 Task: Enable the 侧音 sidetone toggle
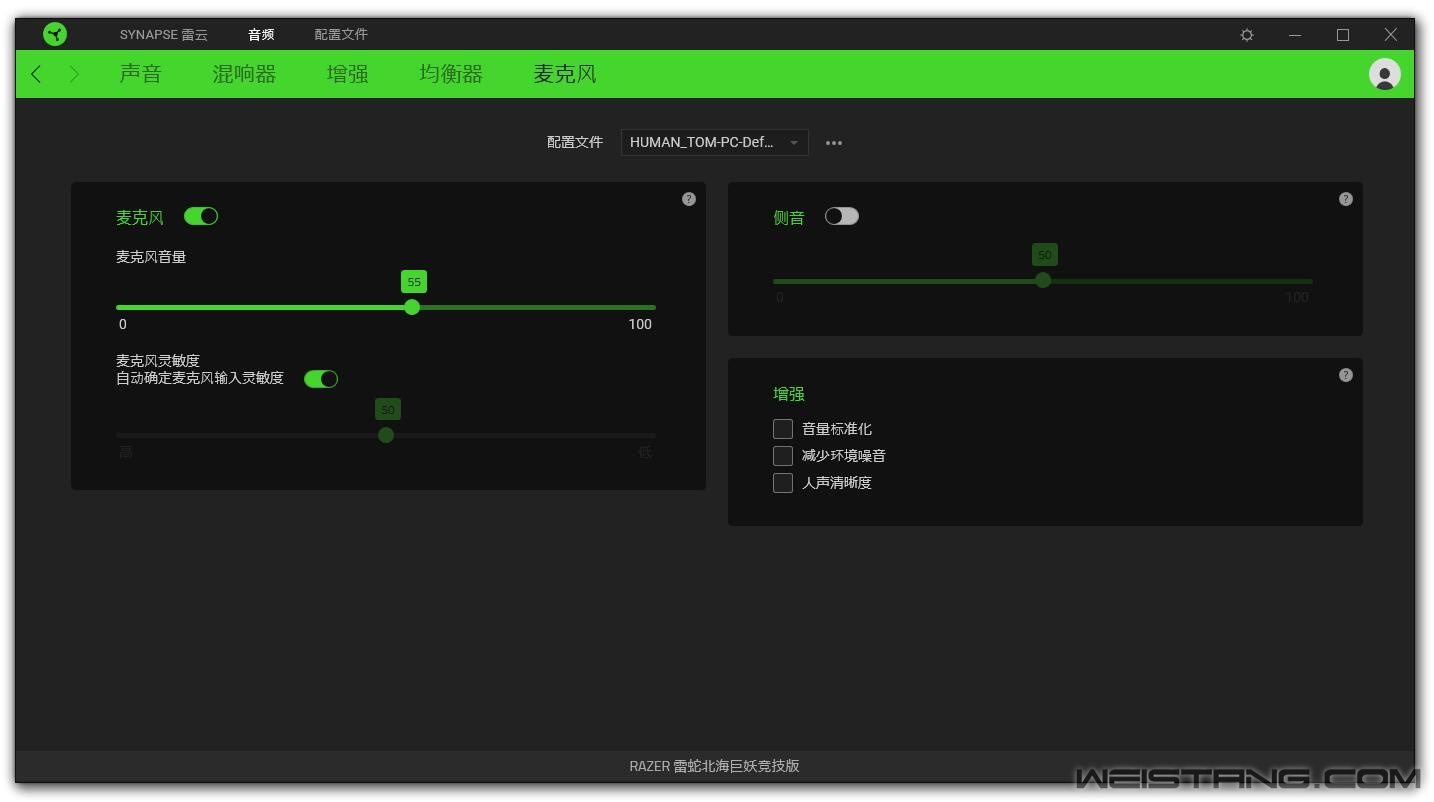[x=841, y=216]
